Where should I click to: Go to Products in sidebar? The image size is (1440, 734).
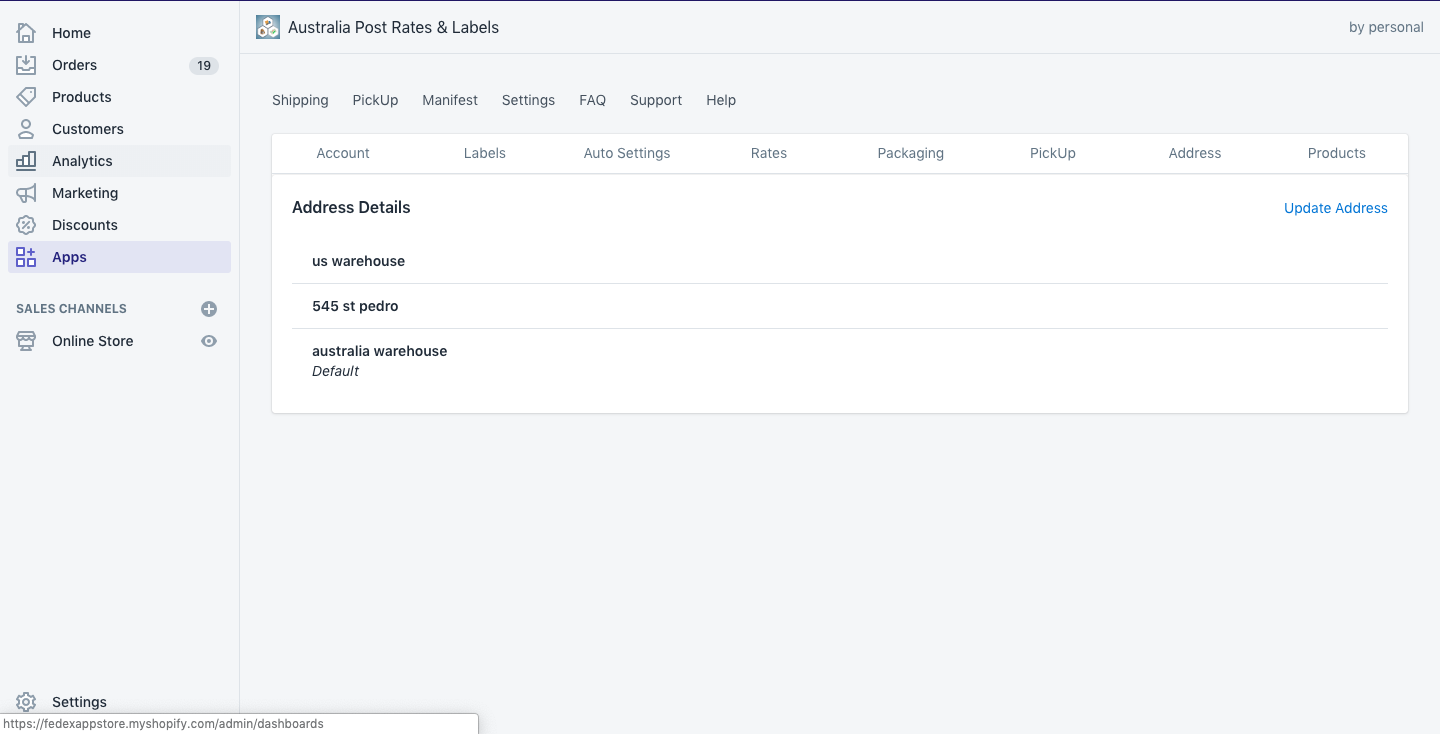tap(81, 97)
